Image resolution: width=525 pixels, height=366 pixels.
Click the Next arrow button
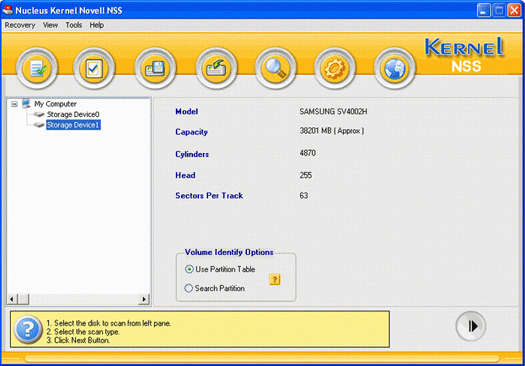point(471,326)
